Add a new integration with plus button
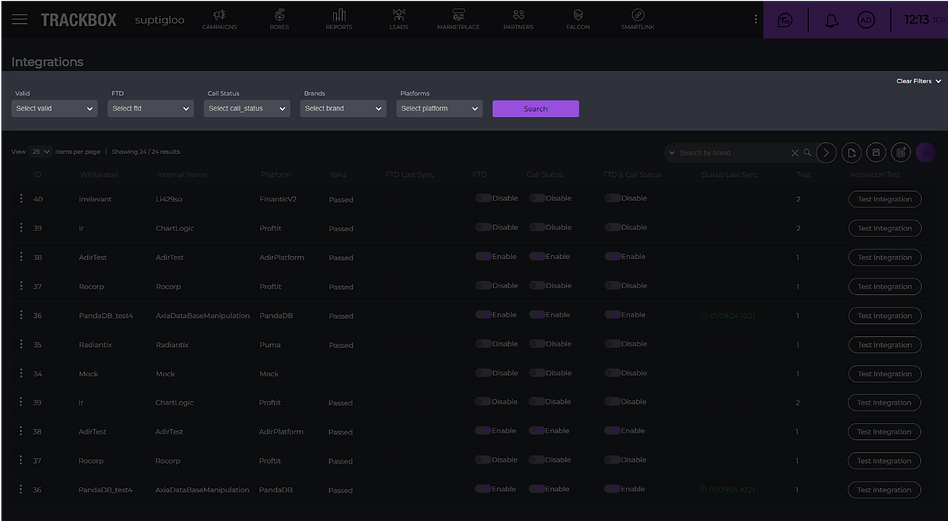The width and height of the screenshot is (948, 521). (x=926, y=153)
